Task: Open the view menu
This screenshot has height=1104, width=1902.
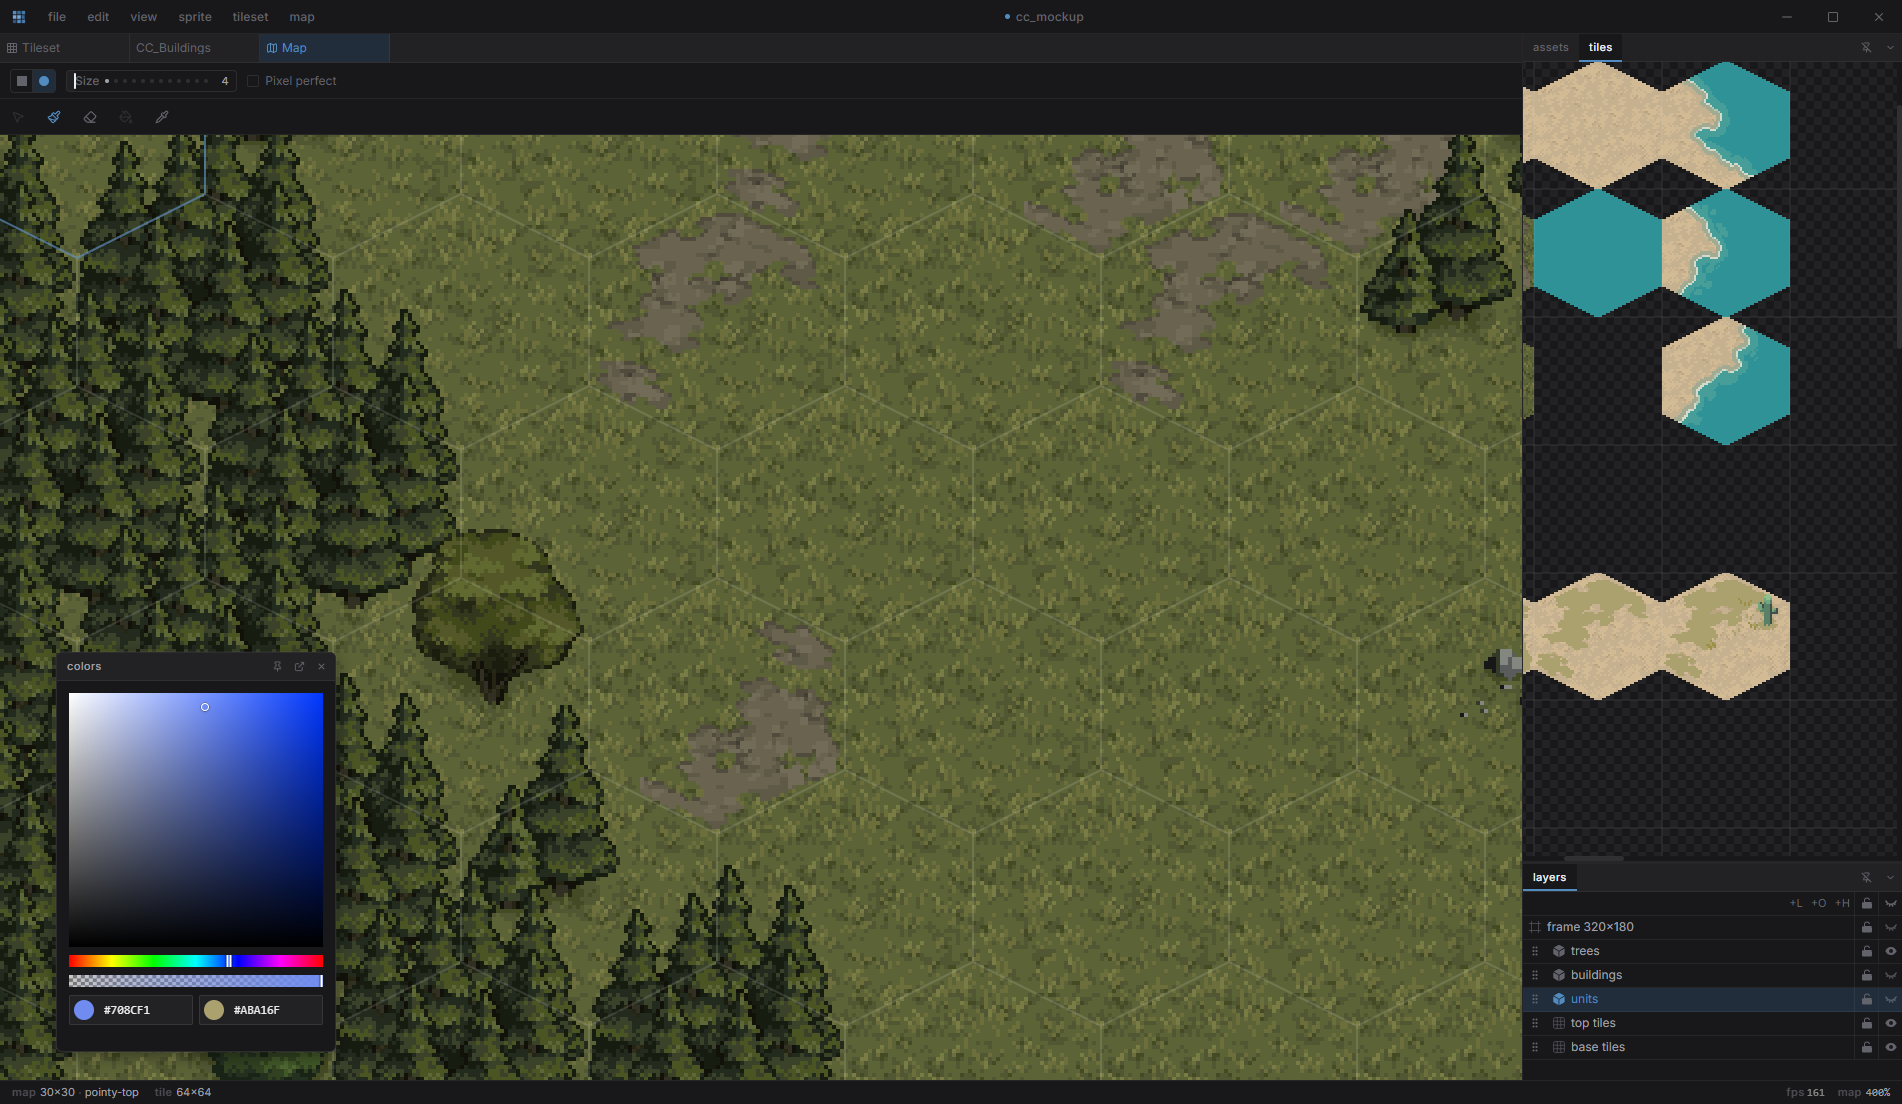Action: [144, 17]
